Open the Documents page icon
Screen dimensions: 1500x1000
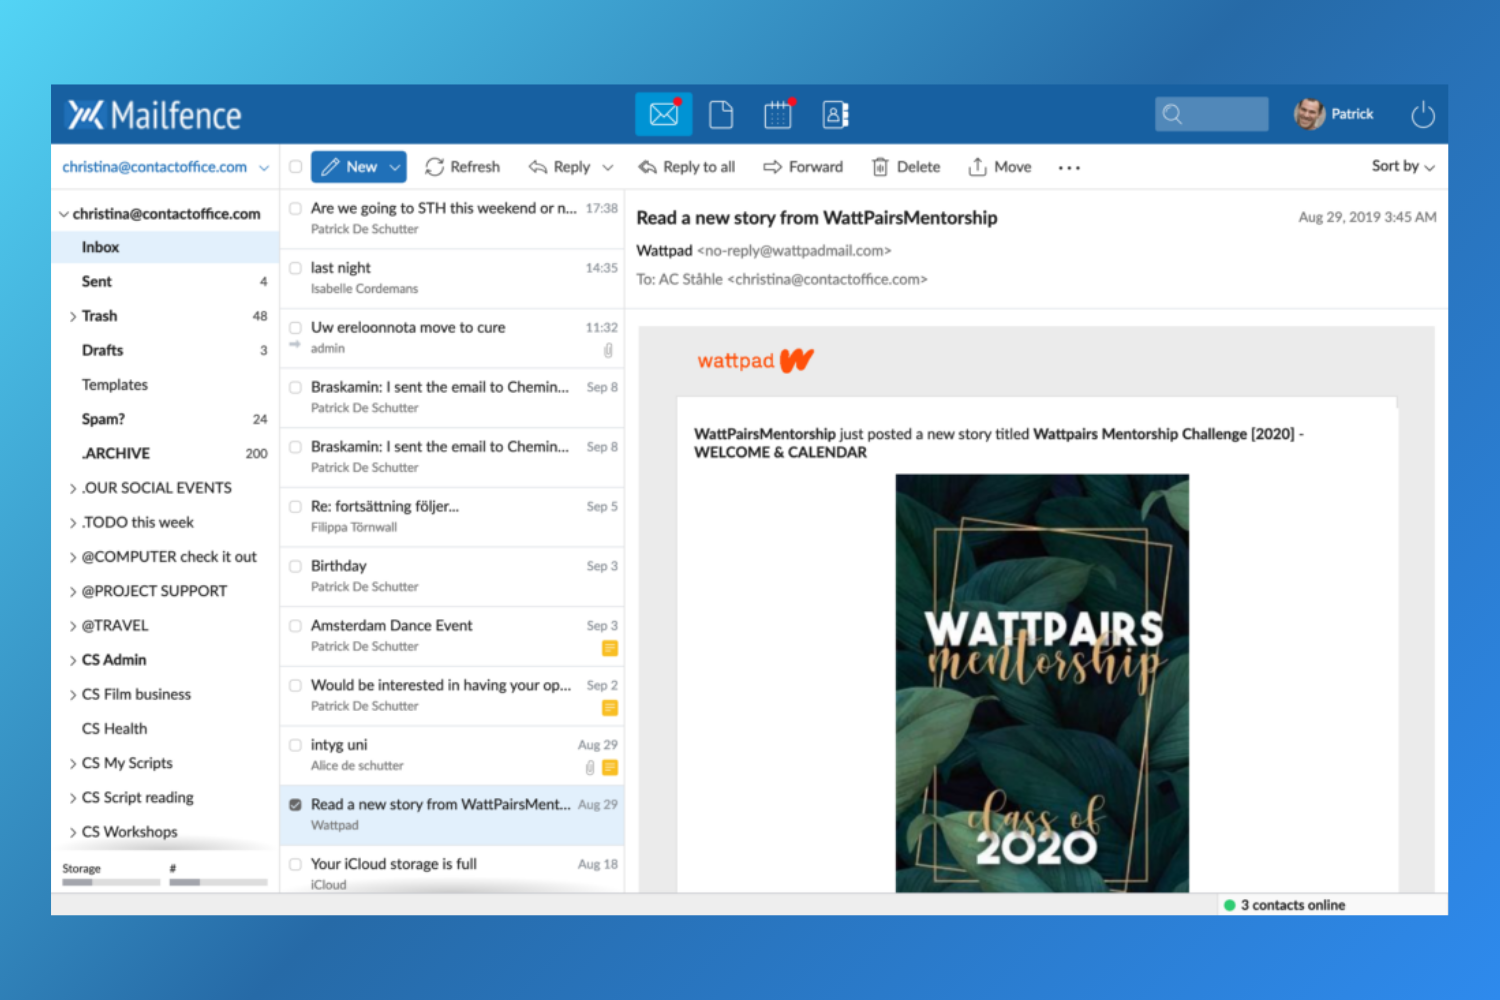pos(721,115)
